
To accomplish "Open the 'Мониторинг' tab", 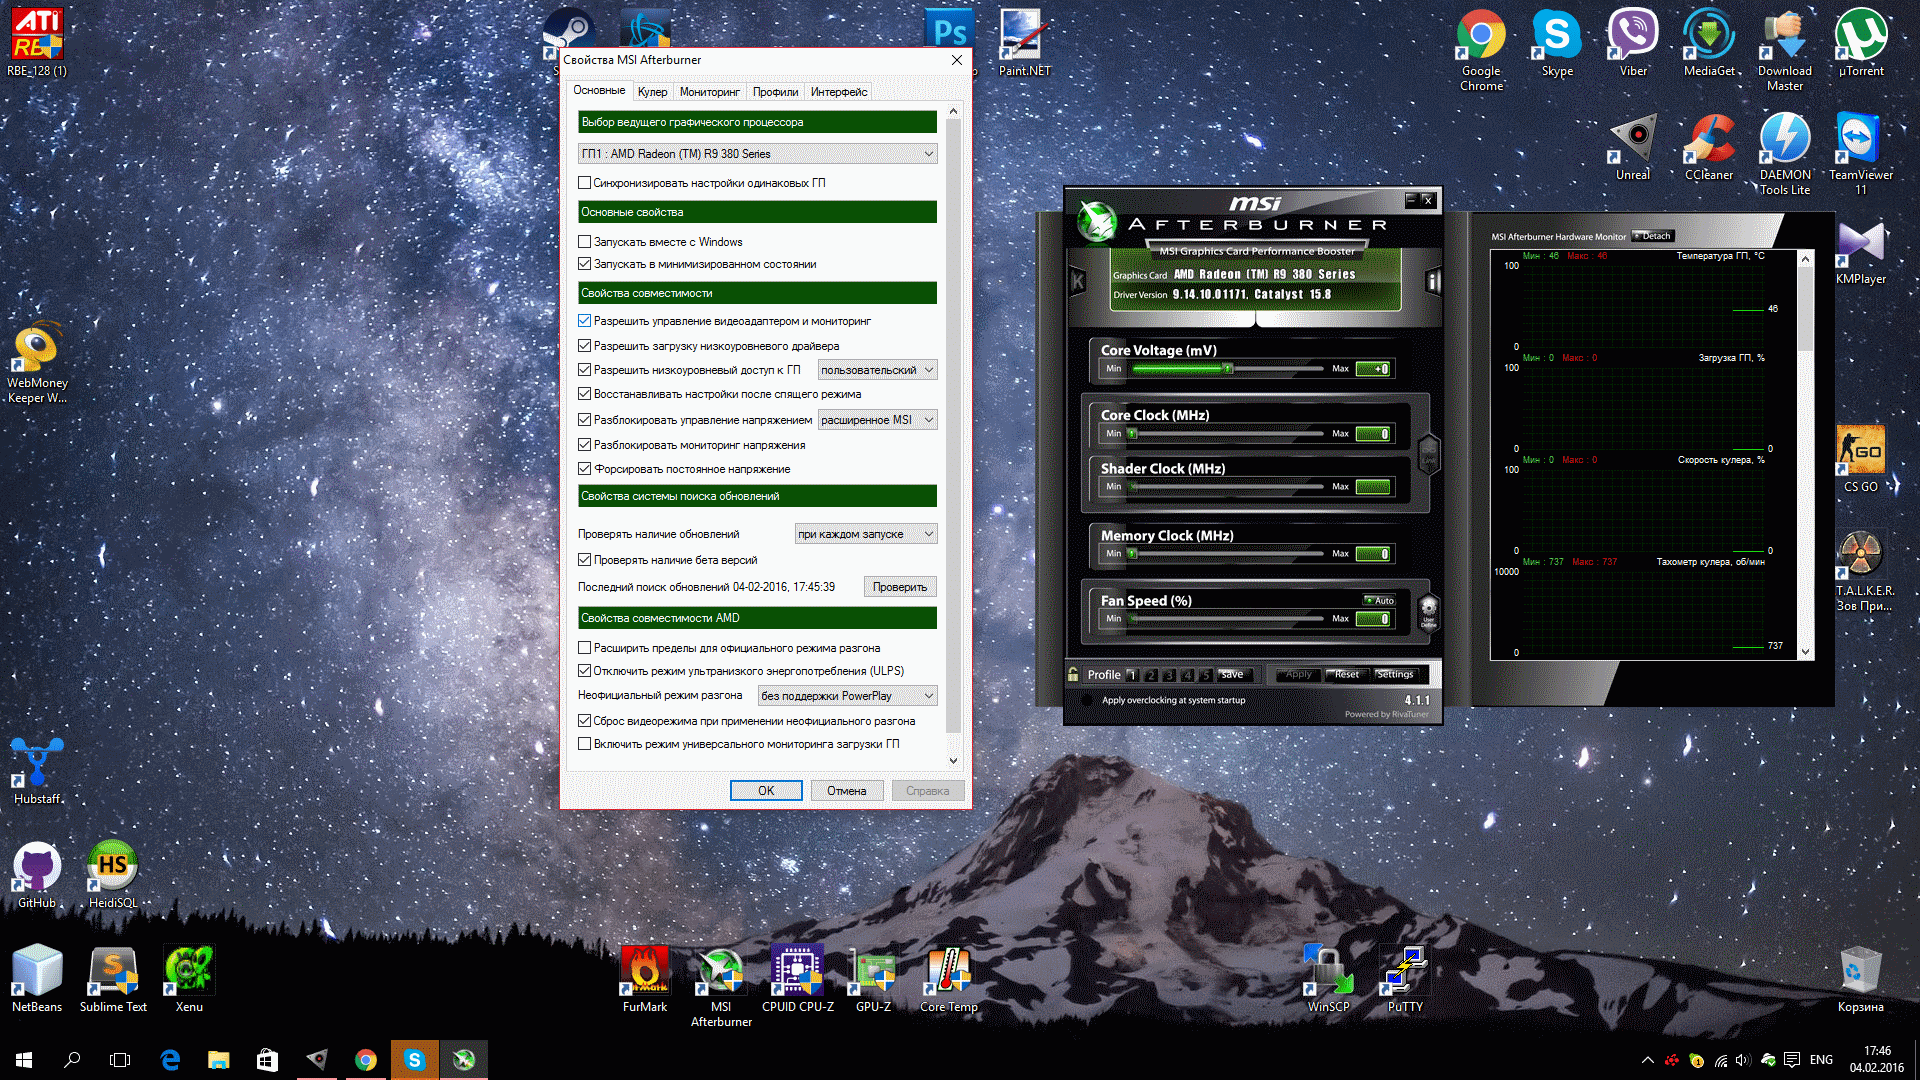I will click(x=709, y=92).
